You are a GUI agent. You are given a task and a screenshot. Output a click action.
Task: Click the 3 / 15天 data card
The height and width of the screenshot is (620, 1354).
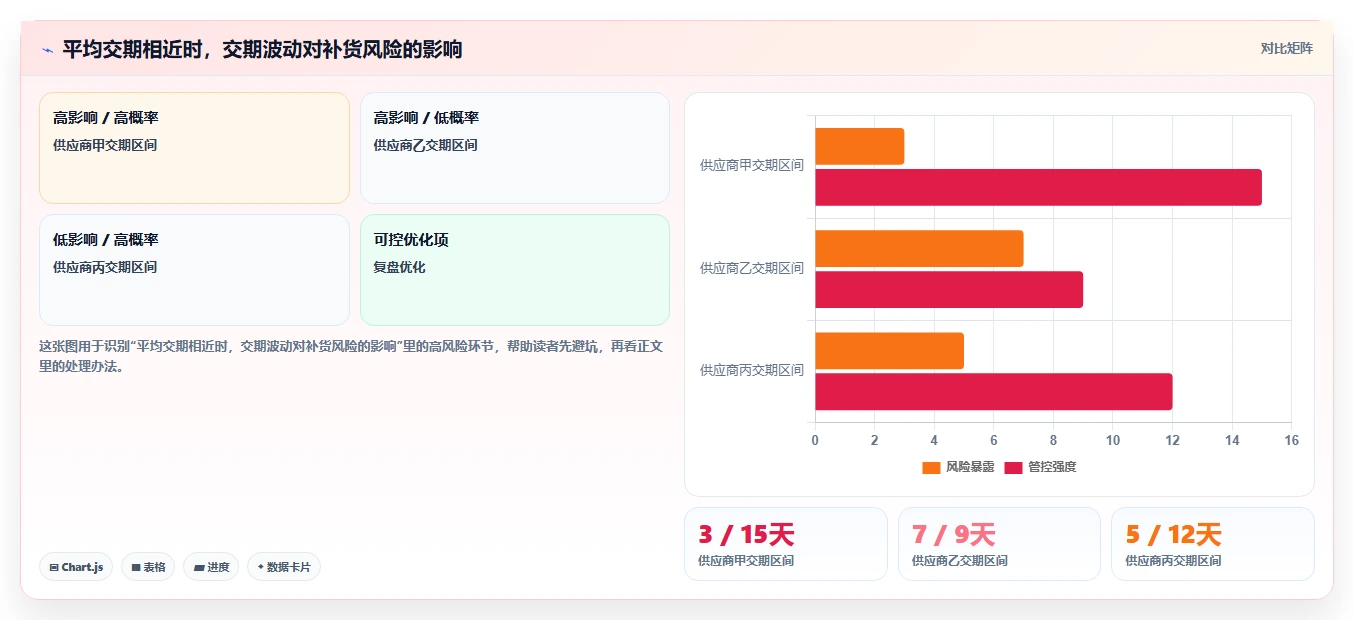coord(786,544)
